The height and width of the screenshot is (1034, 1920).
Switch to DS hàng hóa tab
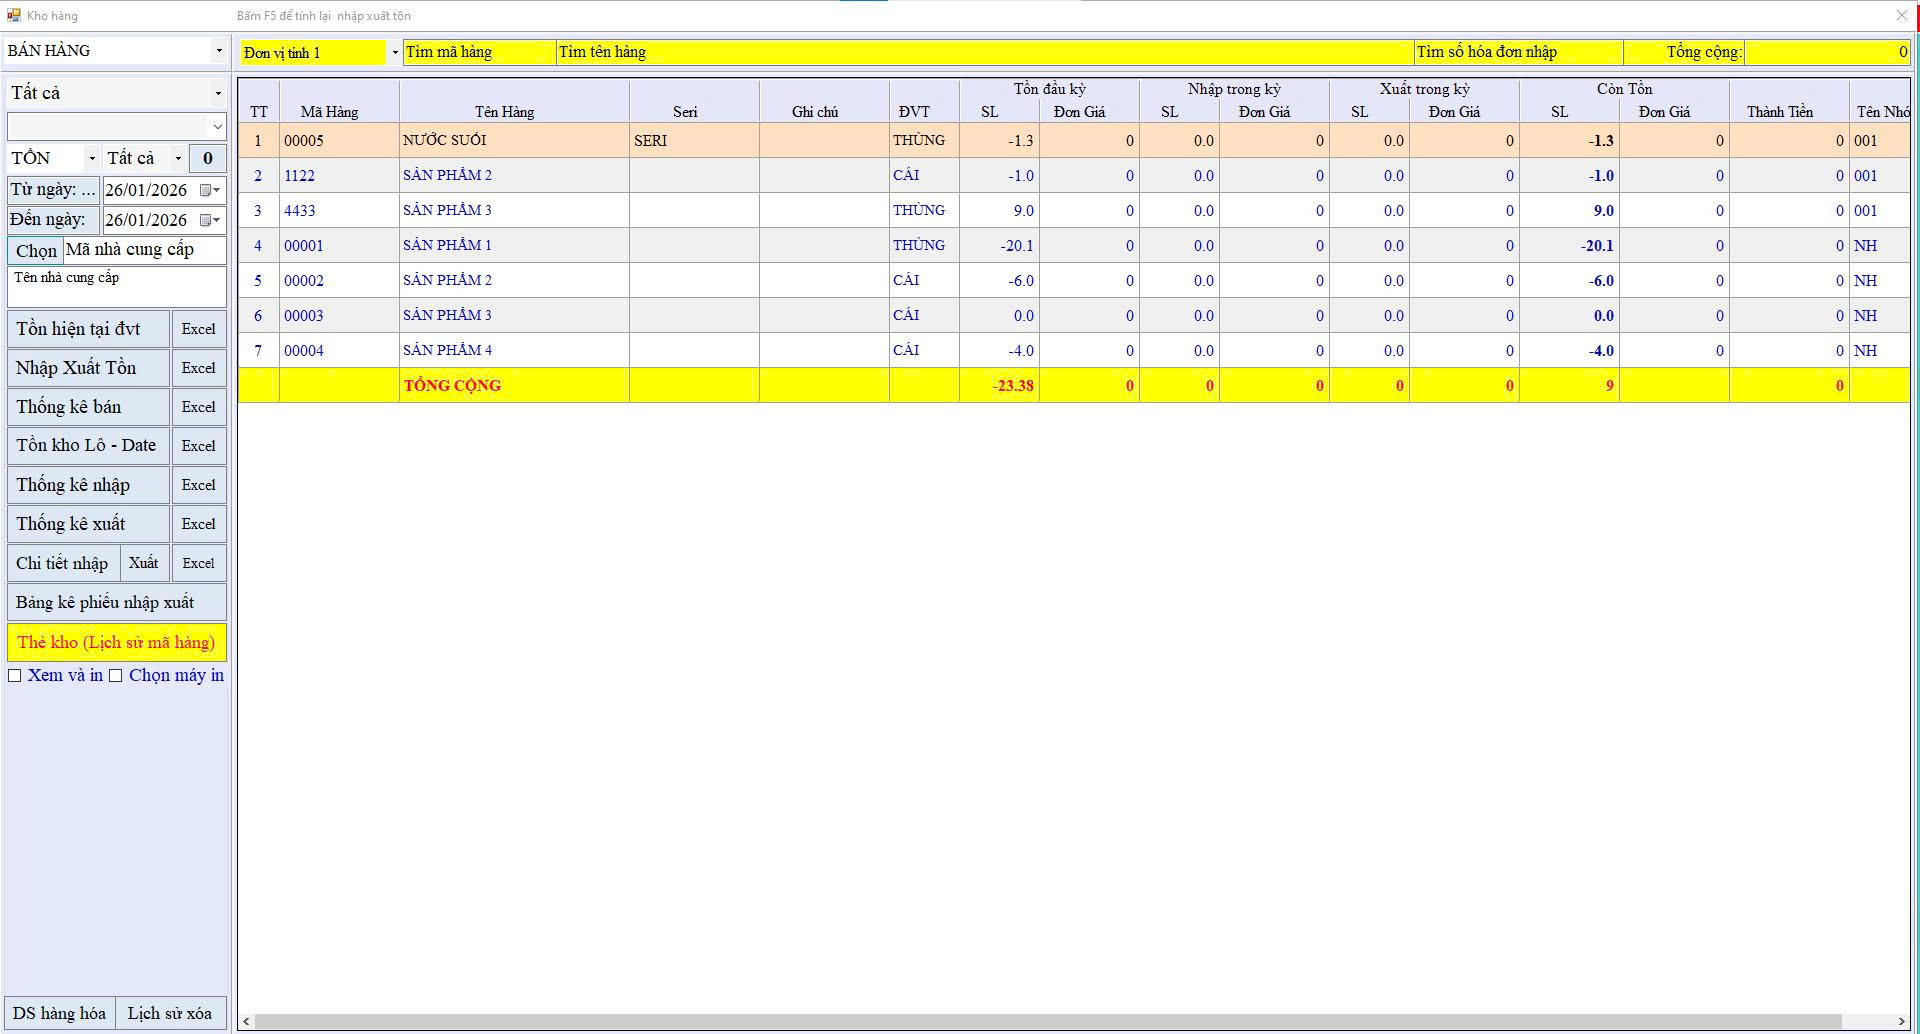point(59,1013)
